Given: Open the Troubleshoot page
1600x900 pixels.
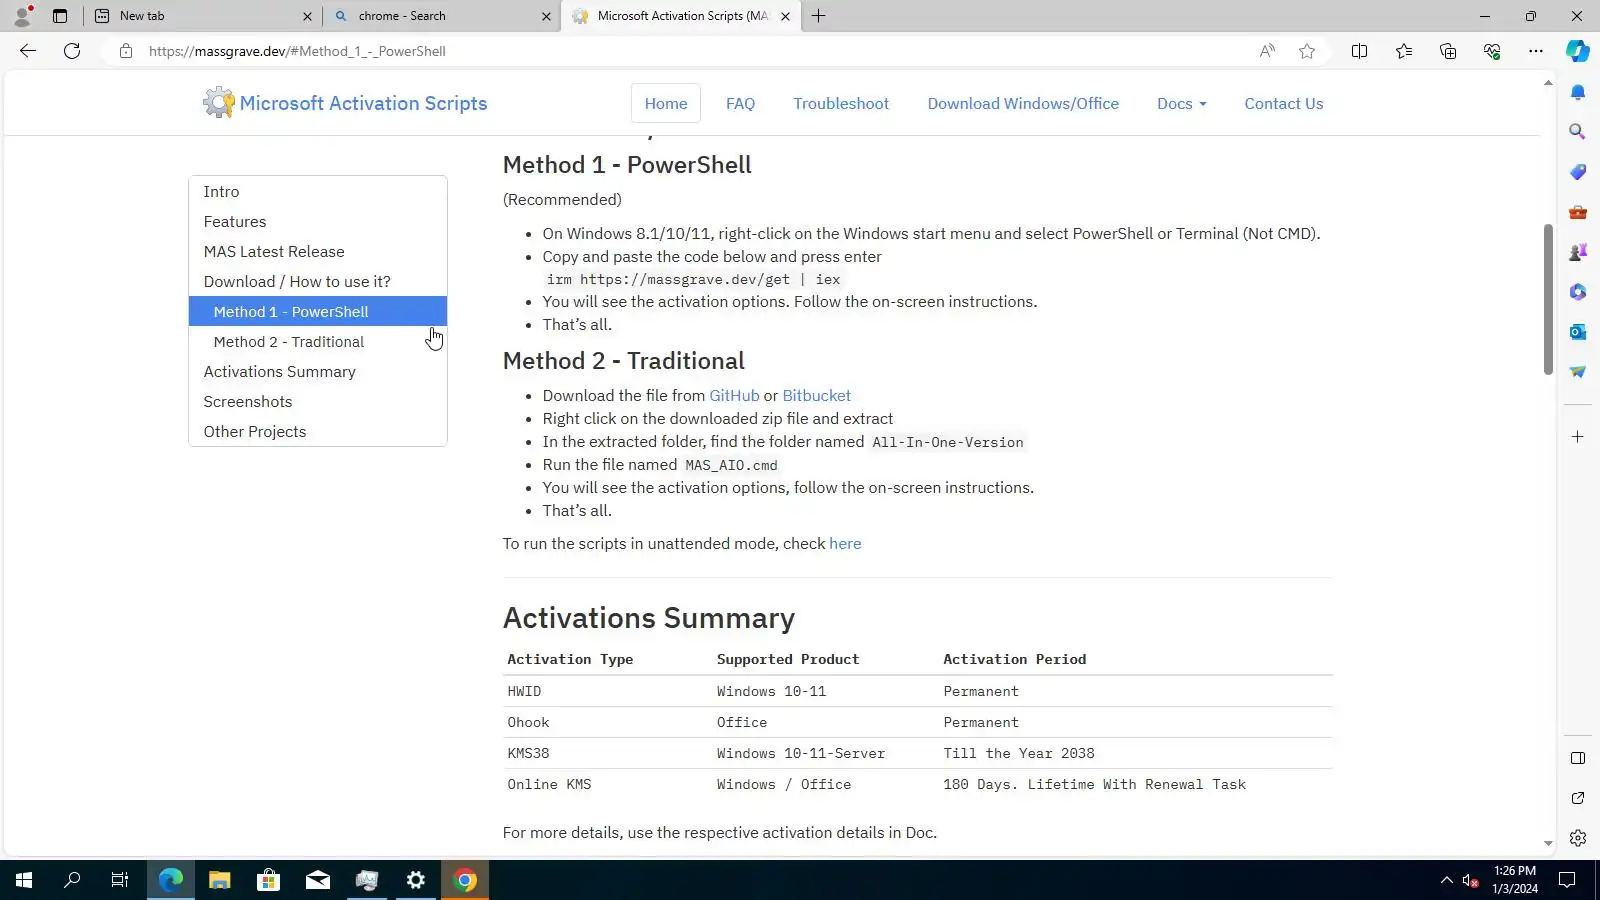Looking at the screenshot, I should click(x=841, y=104).
